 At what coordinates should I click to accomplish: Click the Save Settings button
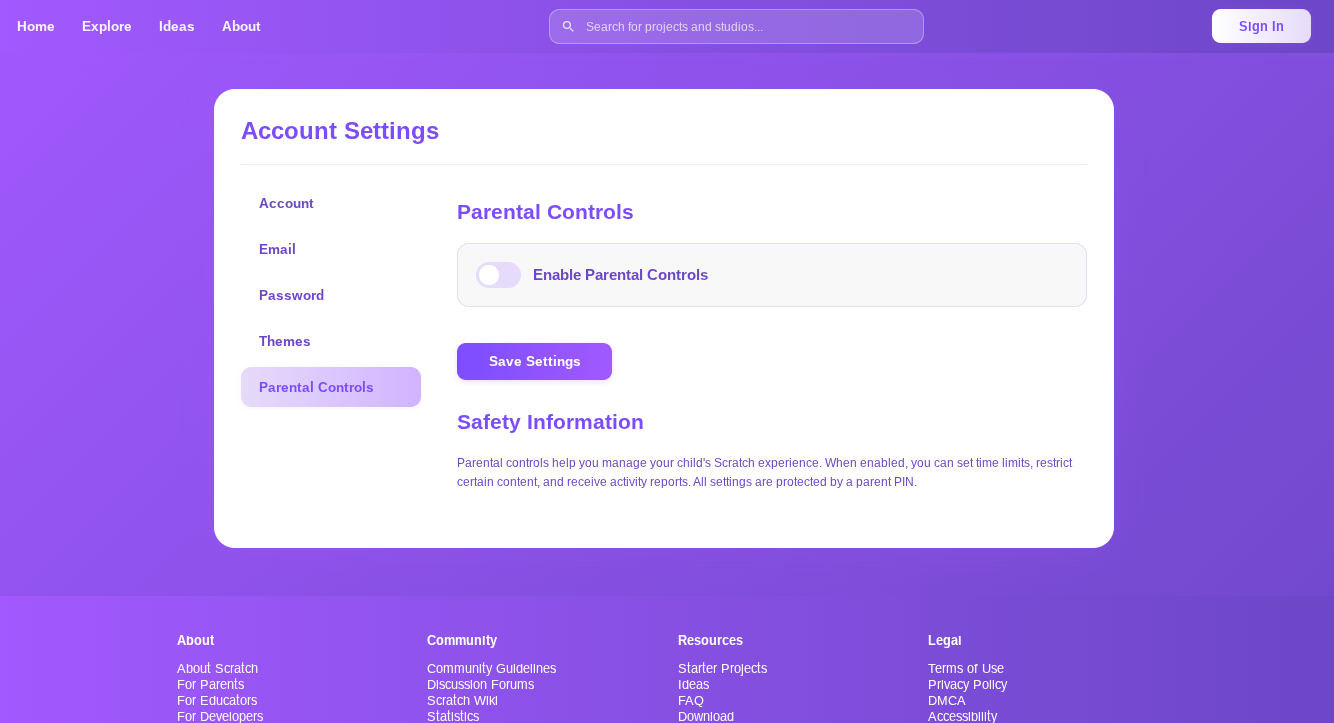534,361
